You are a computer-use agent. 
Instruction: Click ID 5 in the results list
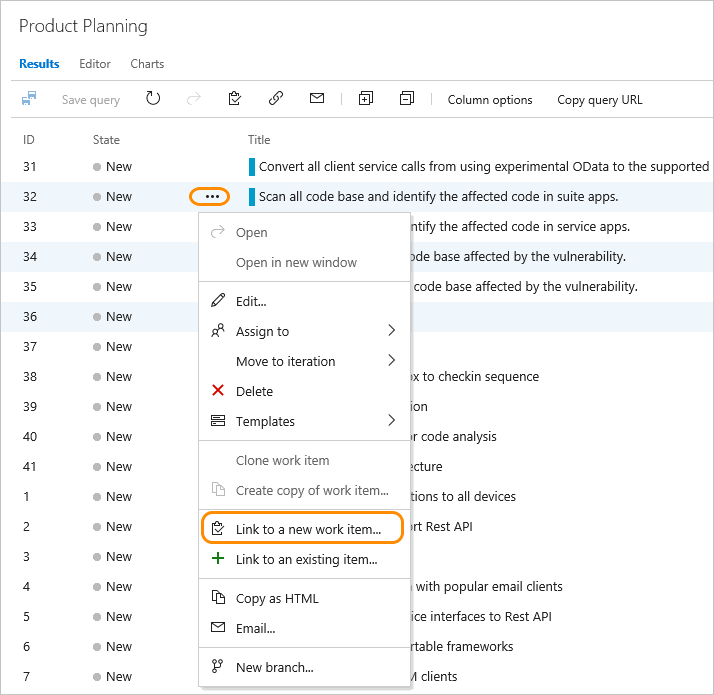[26, 617]
